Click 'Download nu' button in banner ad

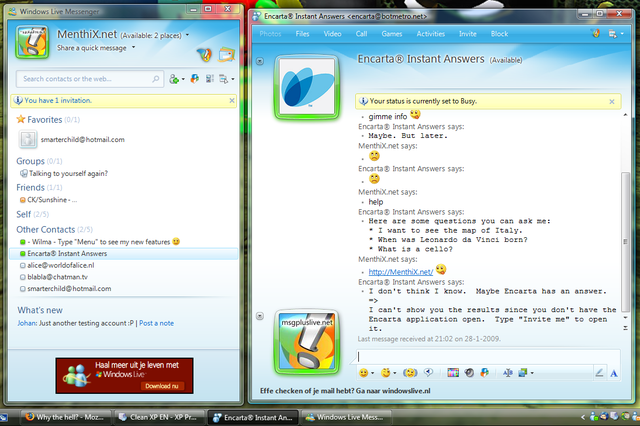[162, 386]
